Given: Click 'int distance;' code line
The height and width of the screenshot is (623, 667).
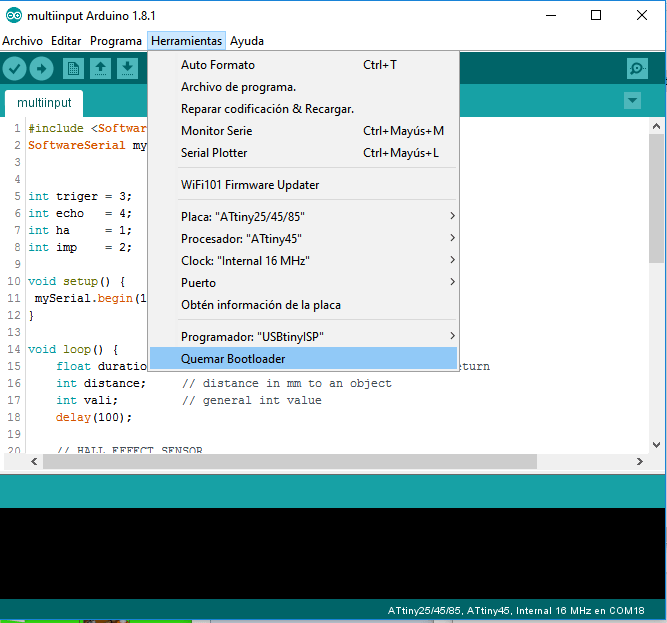Looking at the screenshot, I should (x=101, y=384).
